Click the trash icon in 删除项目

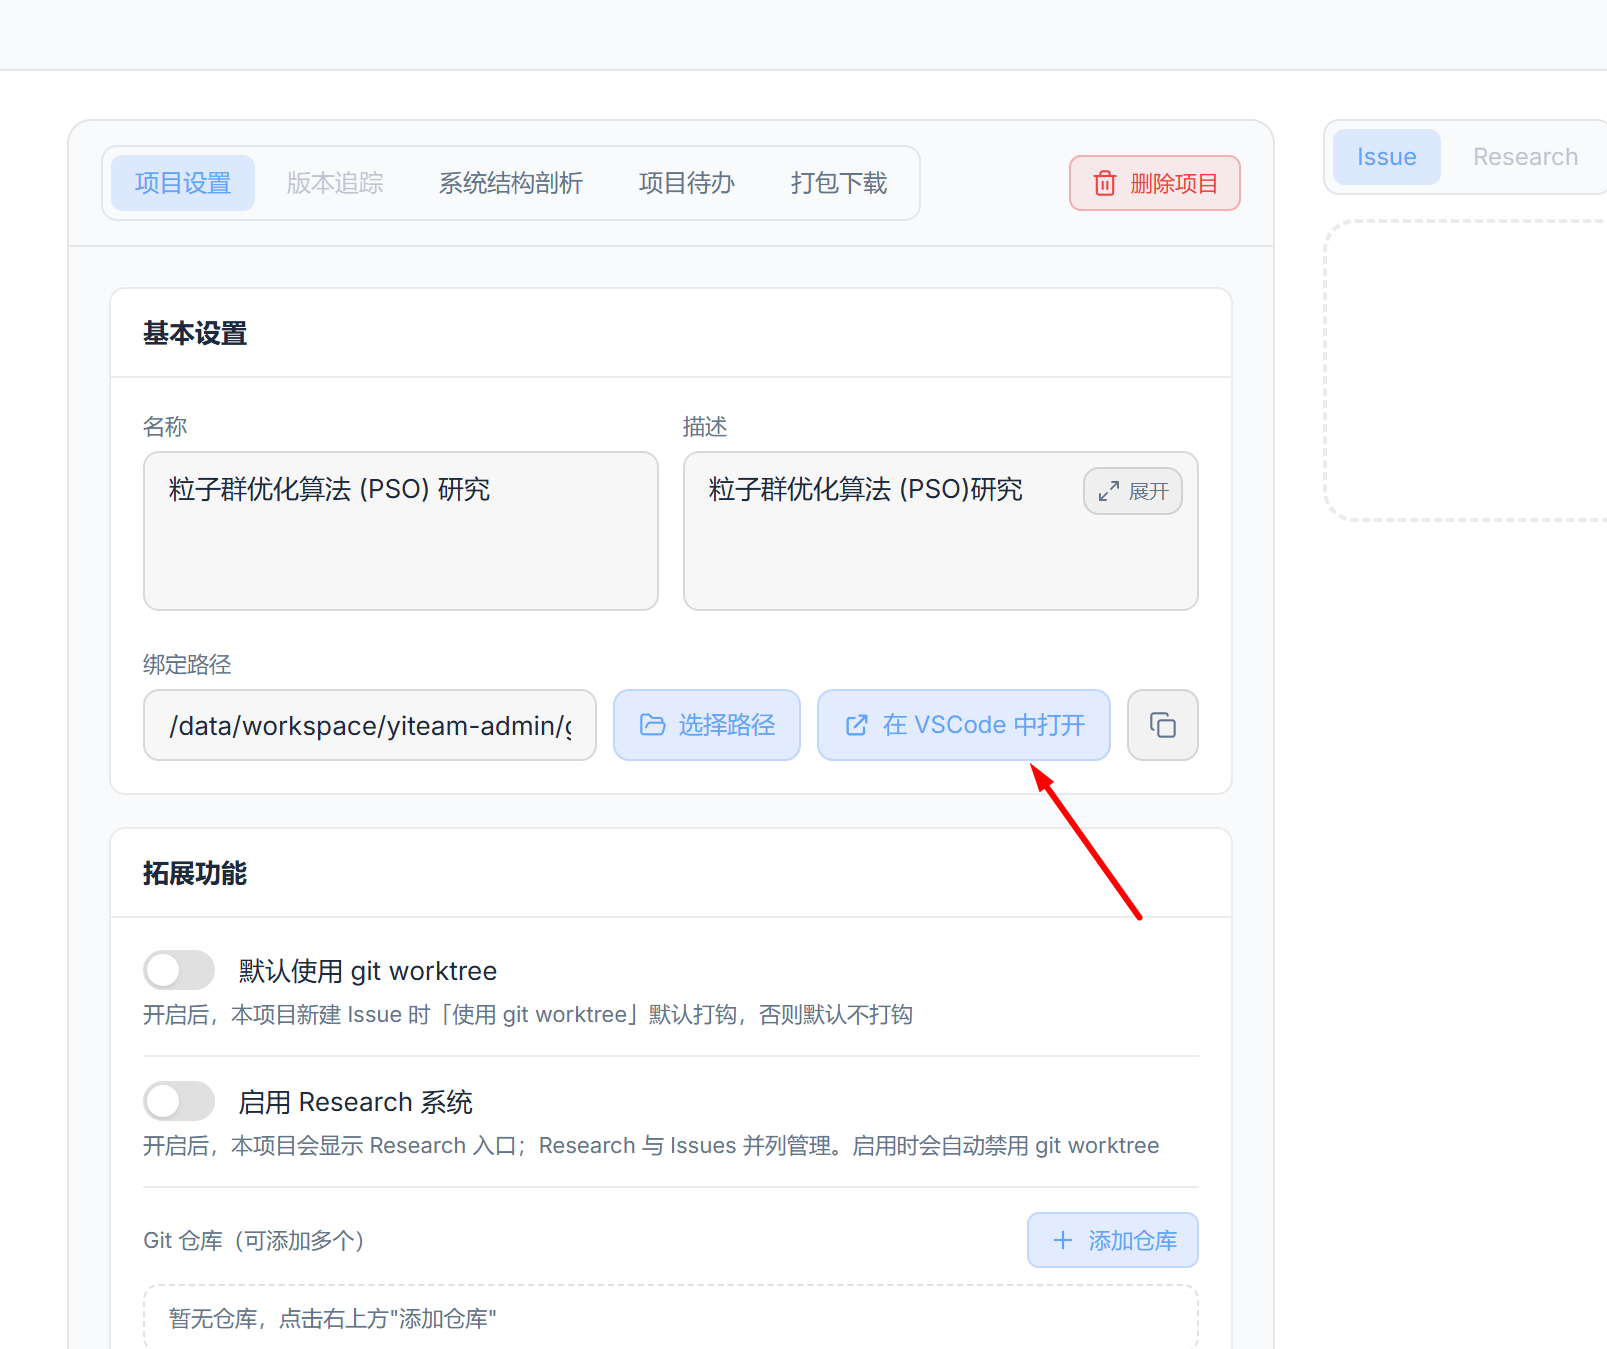pos(1104,184)
